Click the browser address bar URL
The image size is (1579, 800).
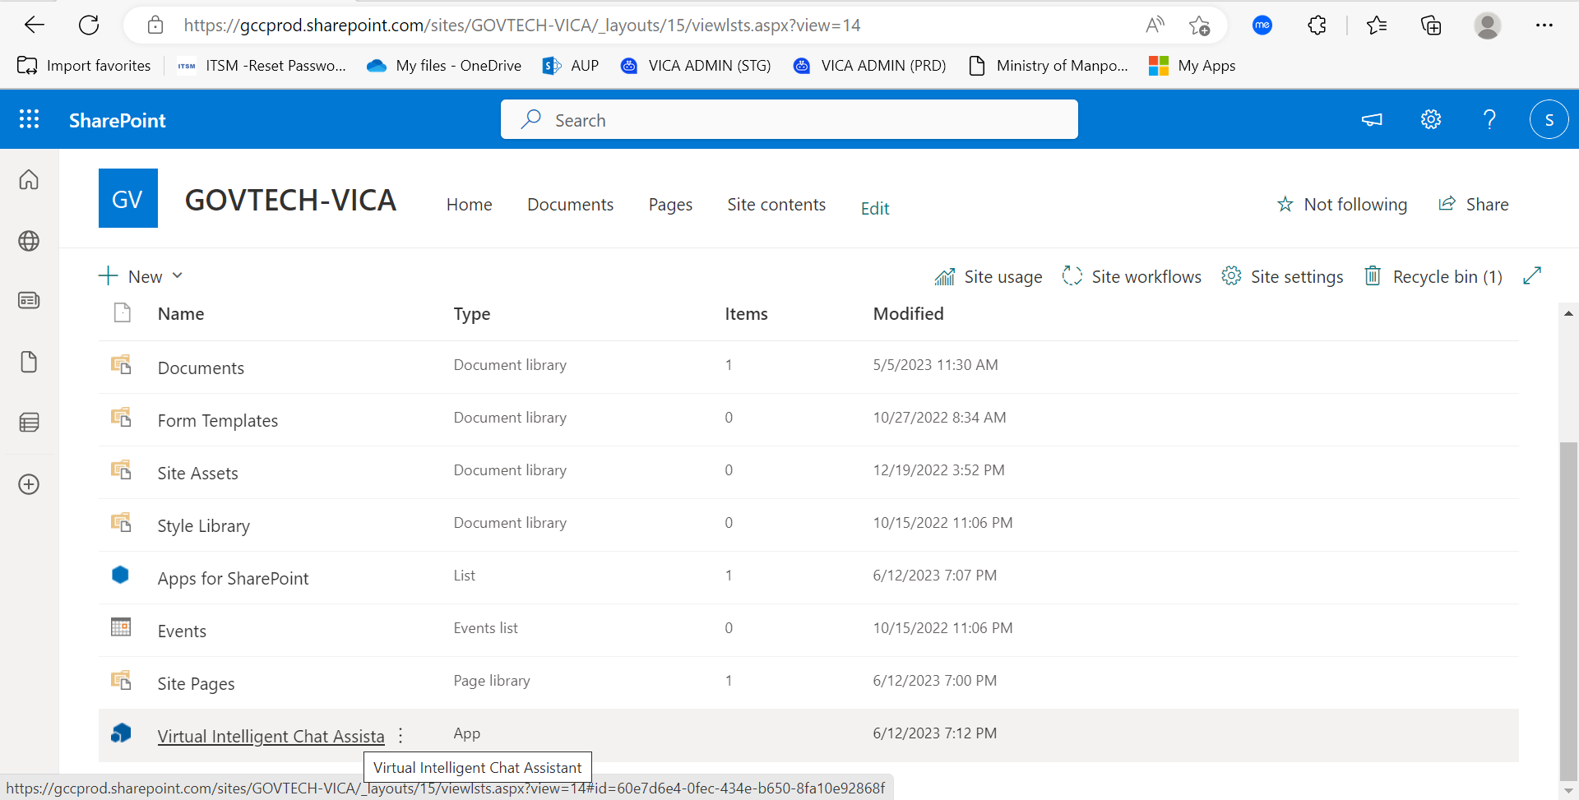tap(522, 25)
